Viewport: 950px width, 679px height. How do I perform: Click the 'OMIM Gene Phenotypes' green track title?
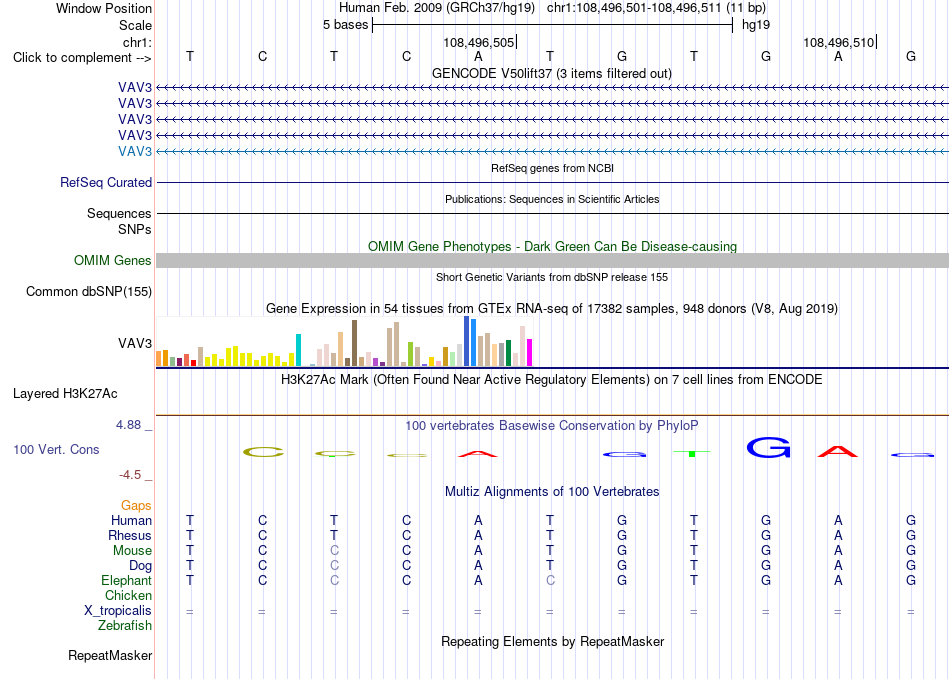coord(552,247)
